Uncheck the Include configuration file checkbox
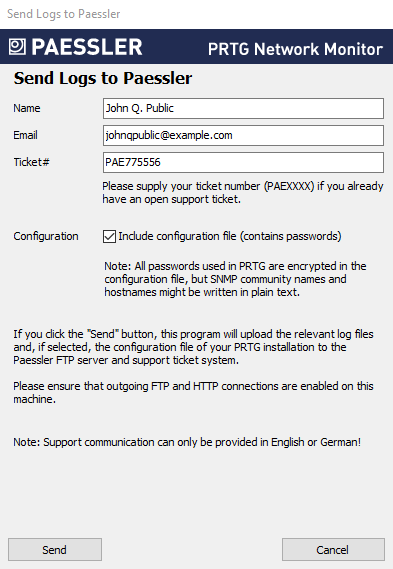393x569 pixels. 109,236
